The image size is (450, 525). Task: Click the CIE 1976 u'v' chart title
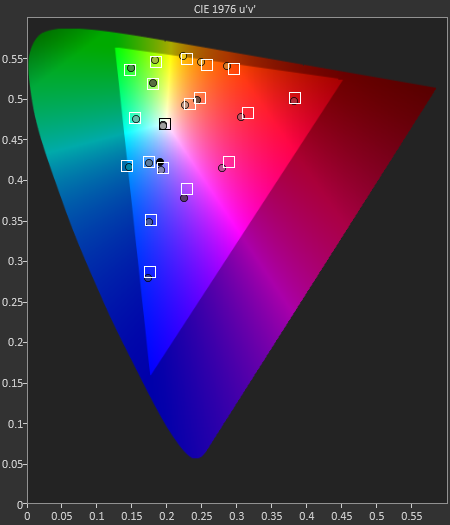[225, 9]
